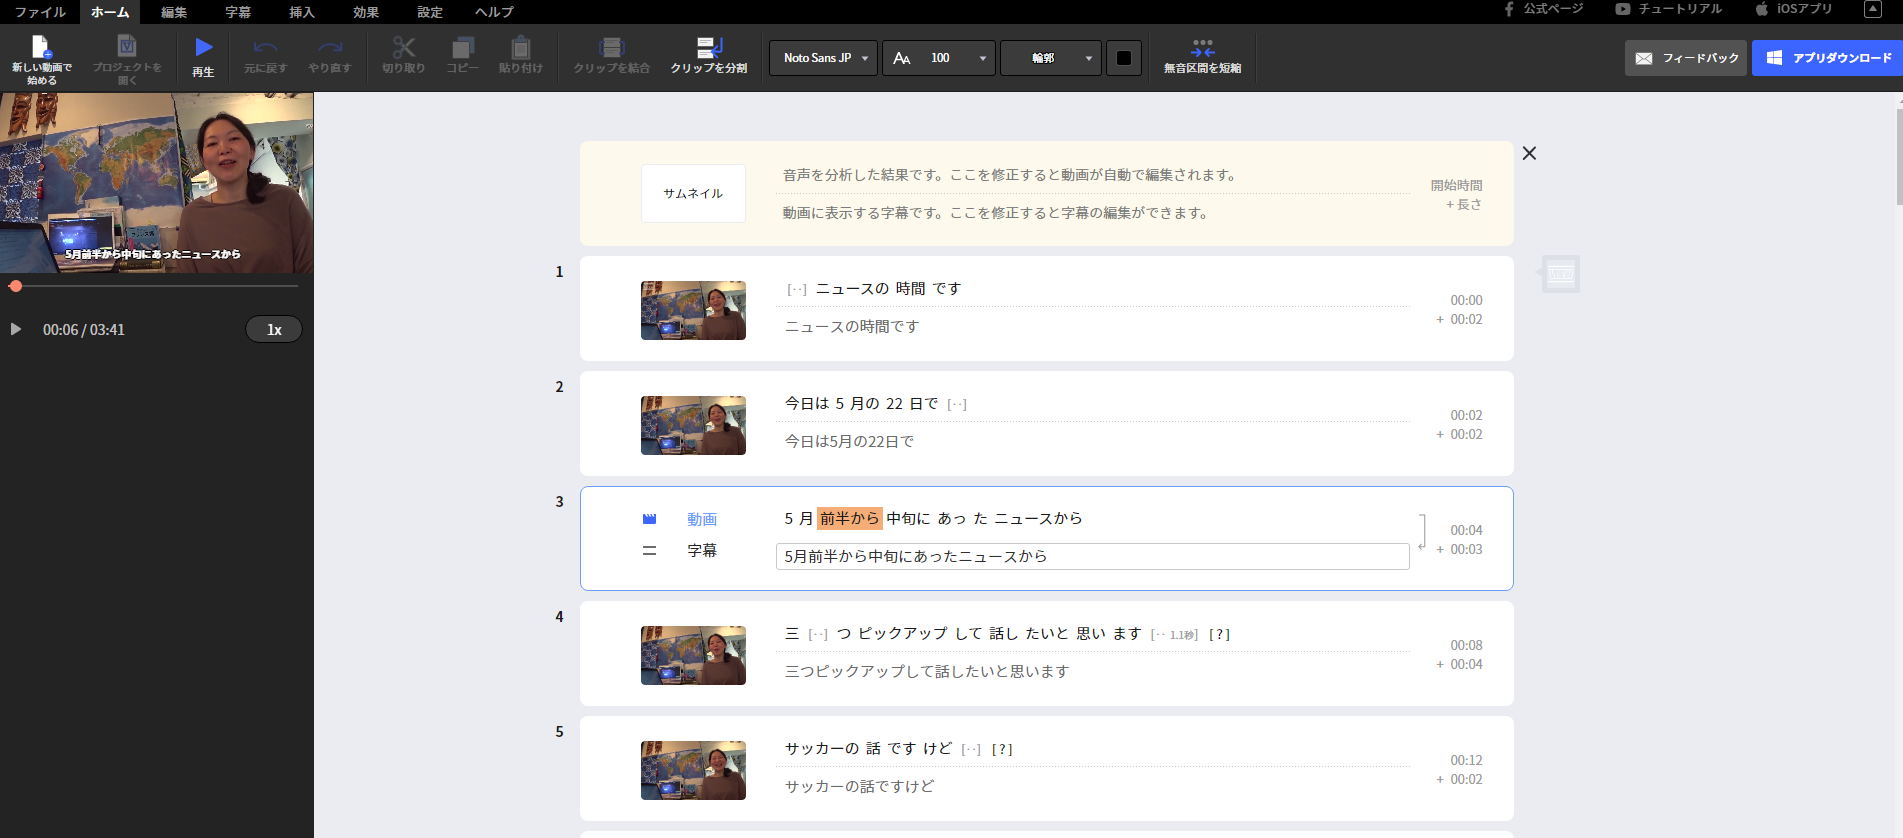Click the preview seek bar handle
The height and width of the screenshot is (838, 1903).
pos(15,286)
